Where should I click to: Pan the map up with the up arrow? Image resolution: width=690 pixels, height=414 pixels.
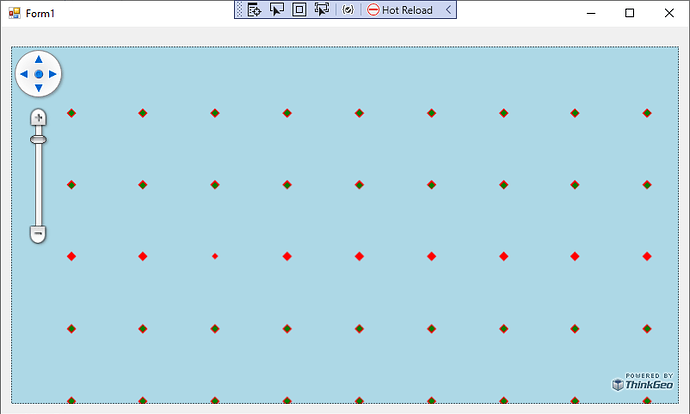pos(39,59)
